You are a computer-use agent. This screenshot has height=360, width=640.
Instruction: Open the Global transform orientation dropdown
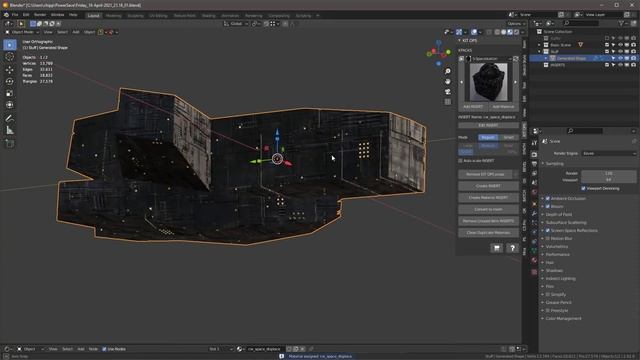236,24
